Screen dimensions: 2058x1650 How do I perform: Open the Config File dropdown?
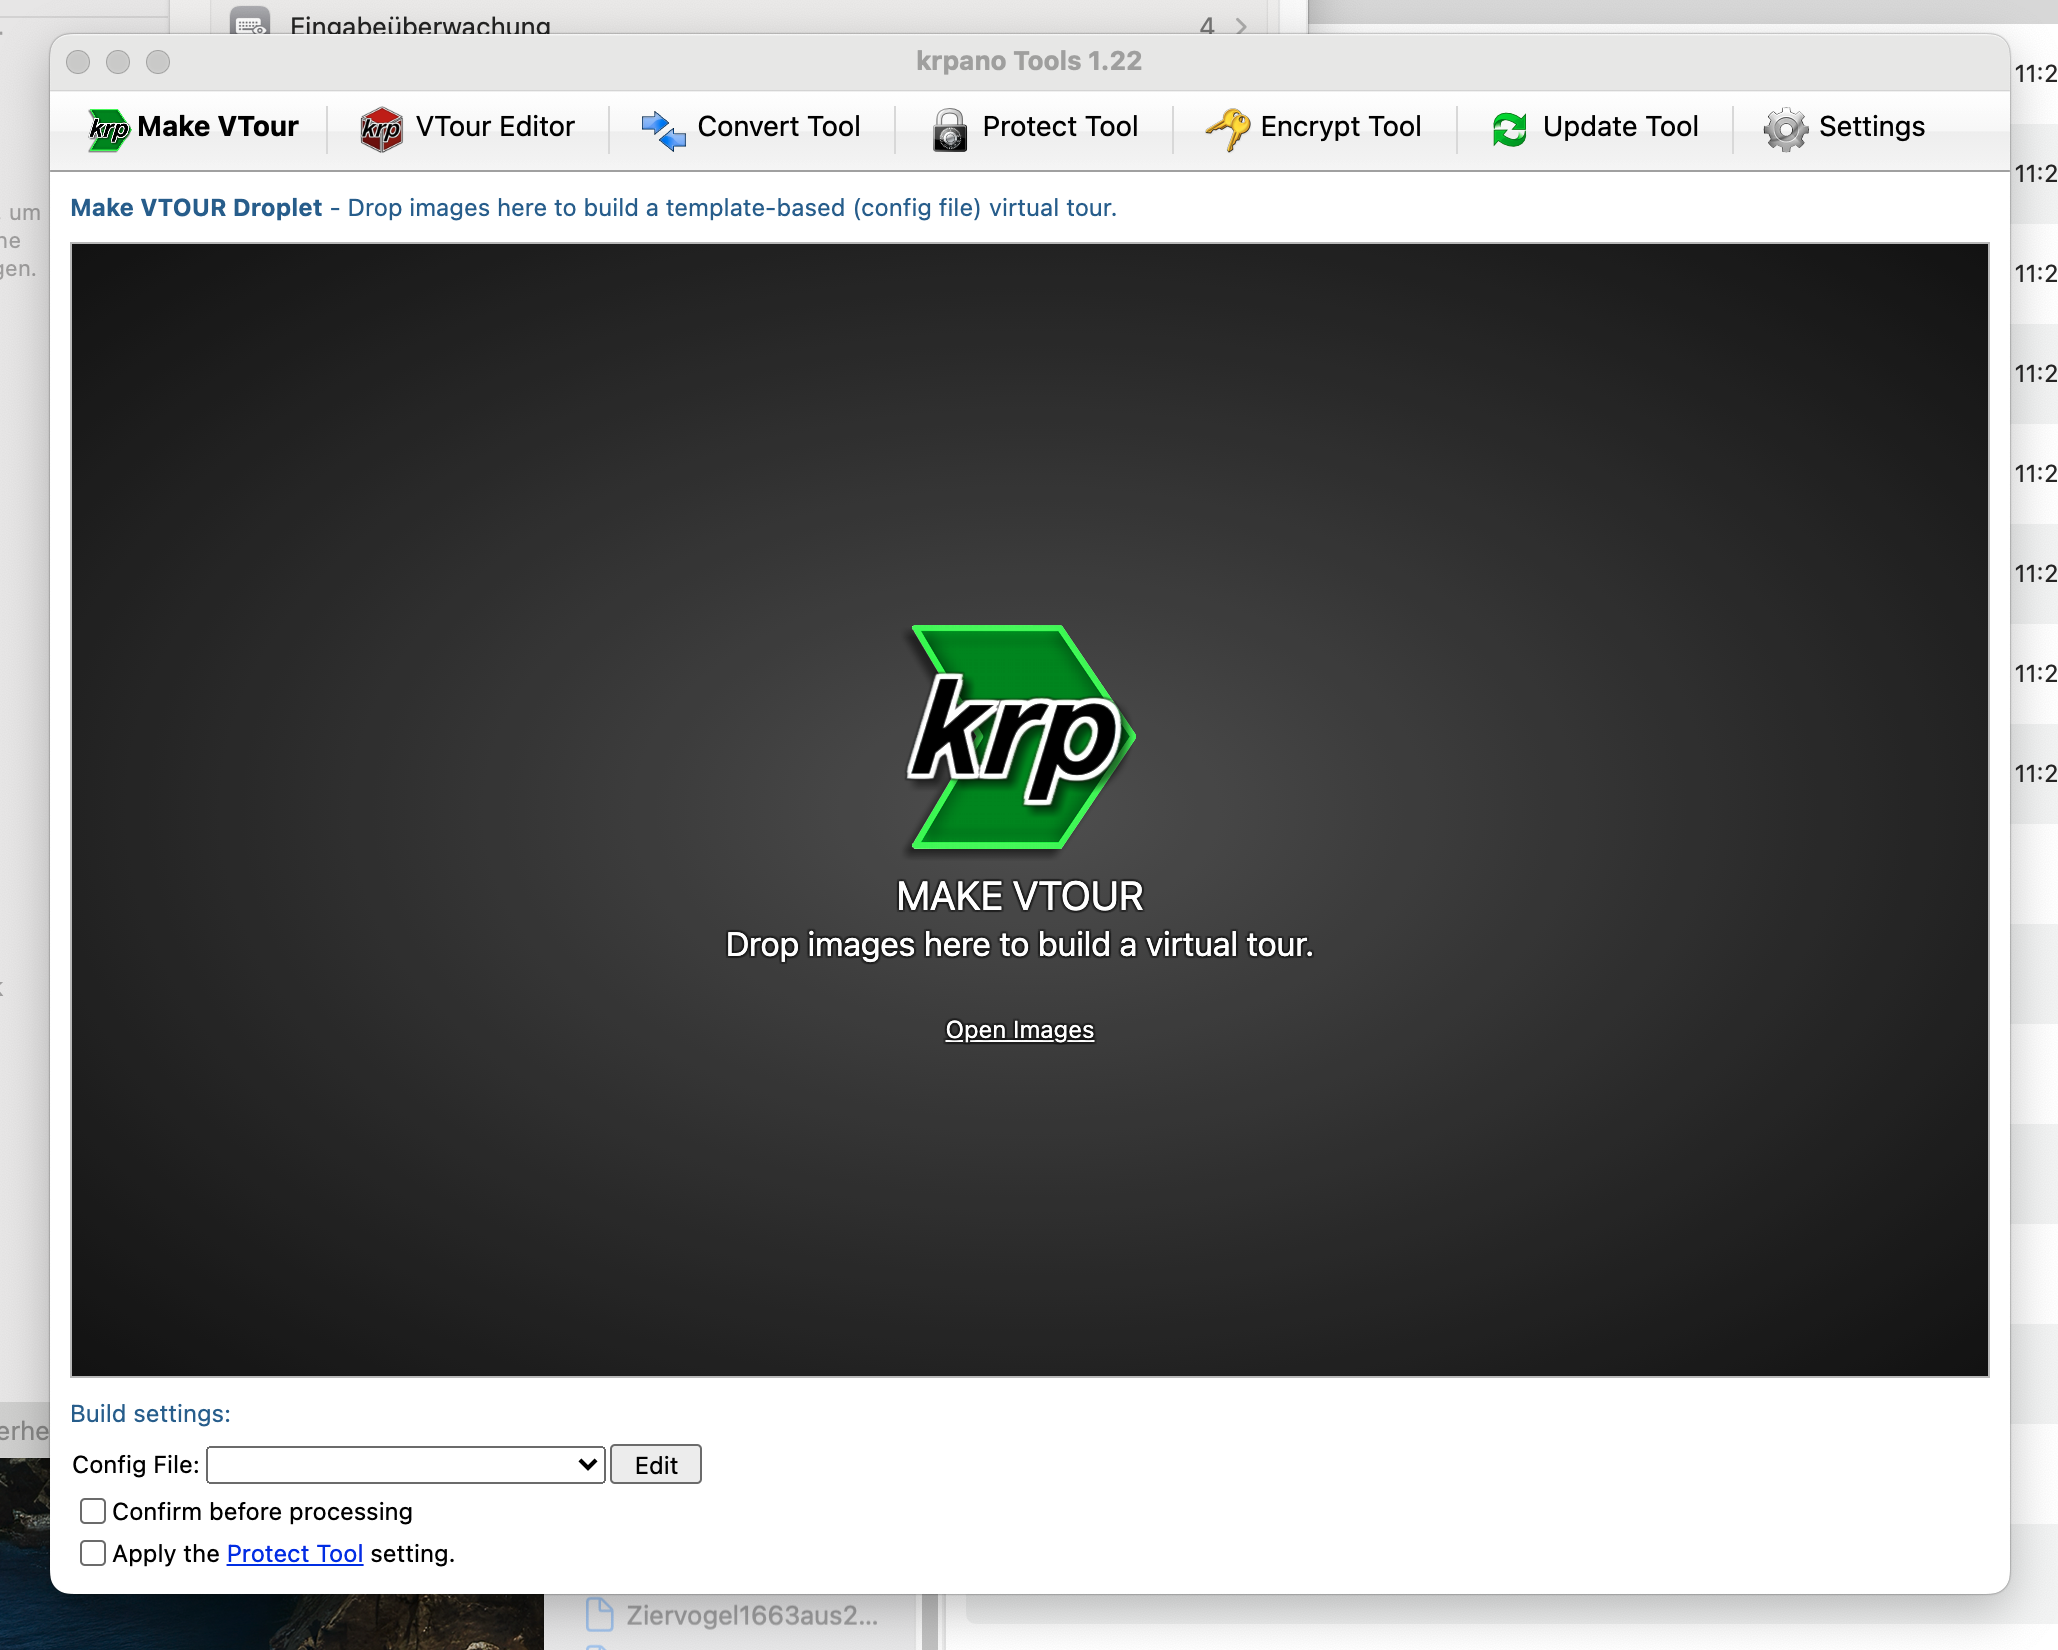coord(405,1465)
